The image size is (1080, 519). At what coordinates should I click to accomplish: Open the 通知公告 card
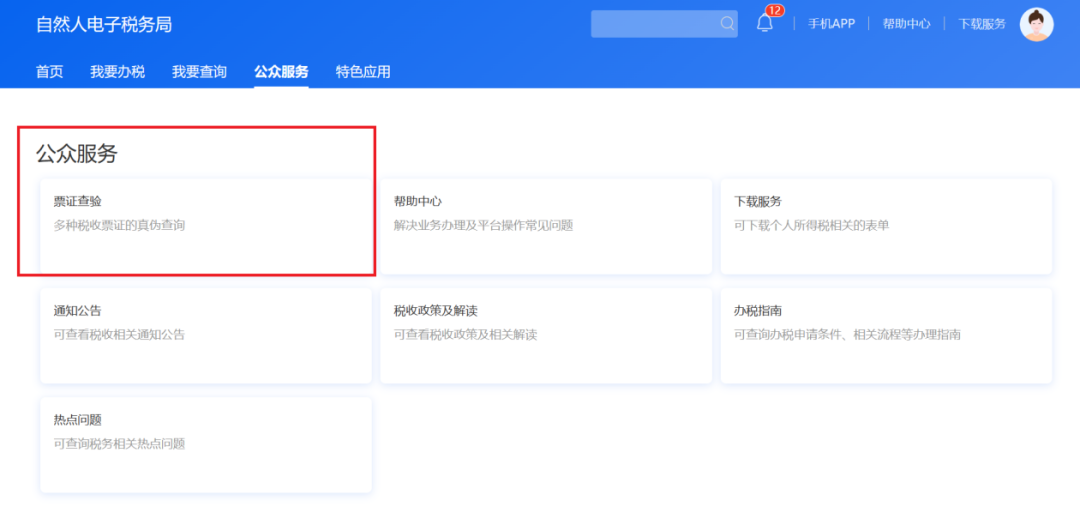pyautogui.click(x=205, y=334)
